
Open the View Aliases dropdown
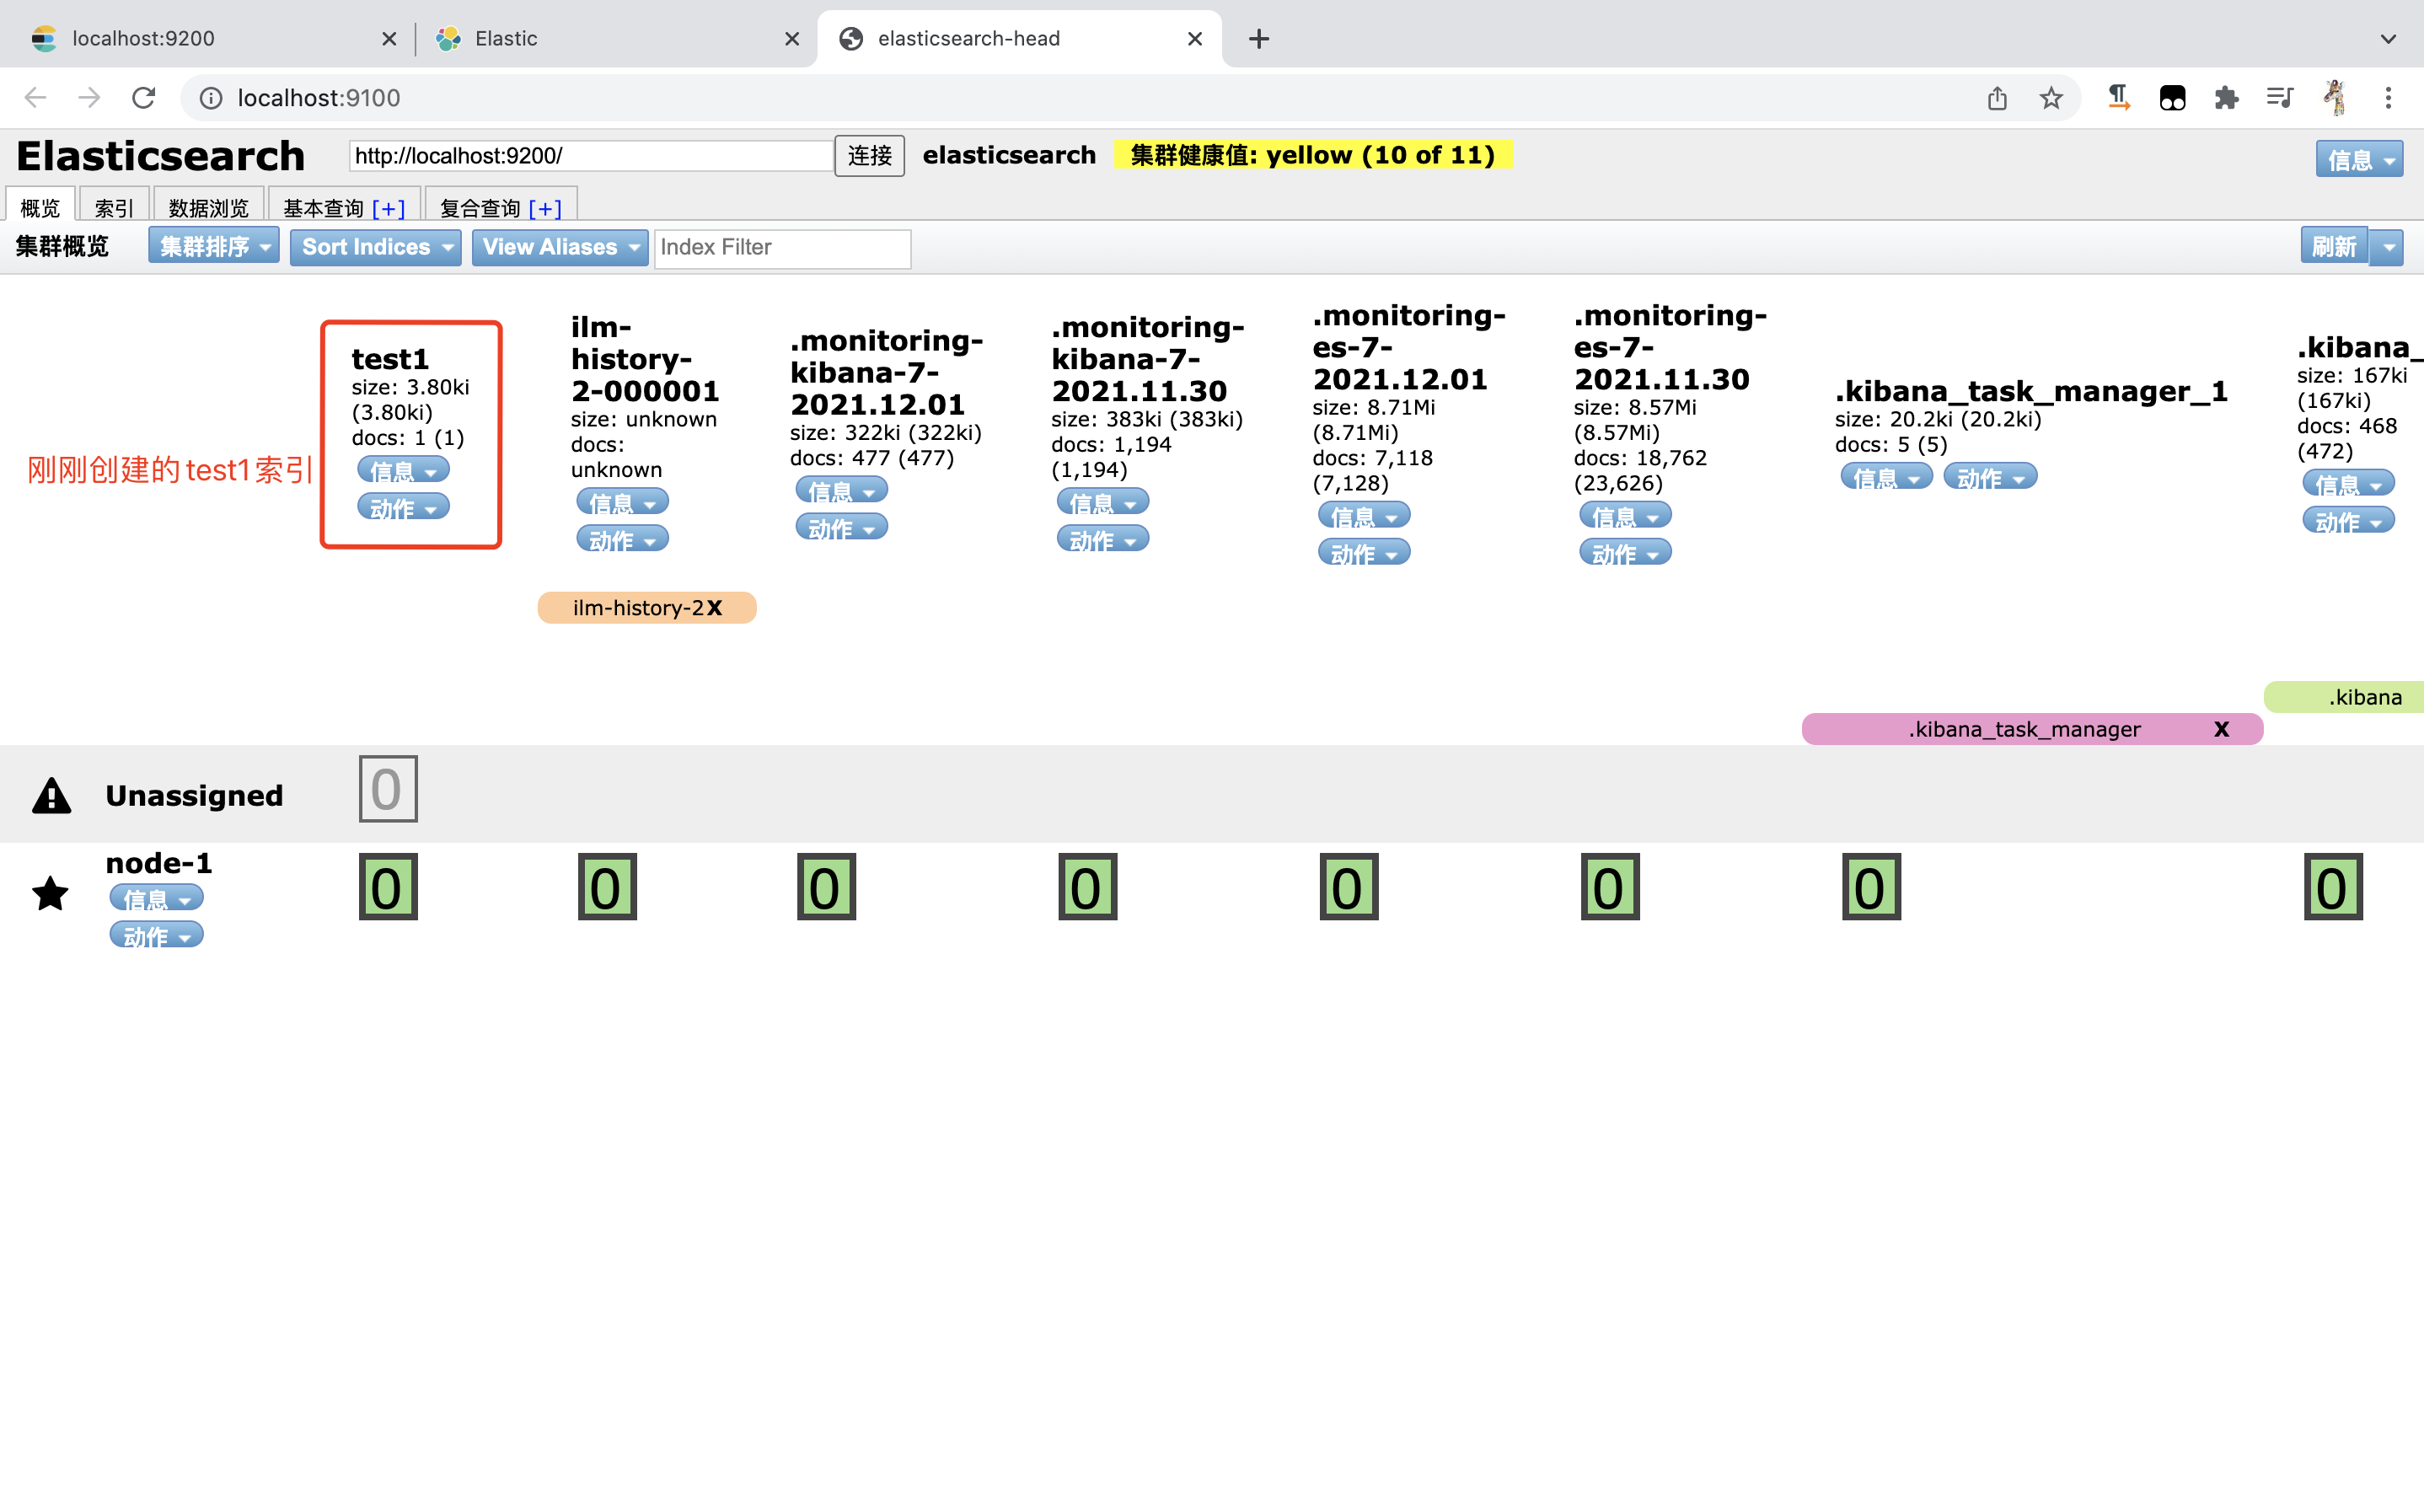[560, 247]
